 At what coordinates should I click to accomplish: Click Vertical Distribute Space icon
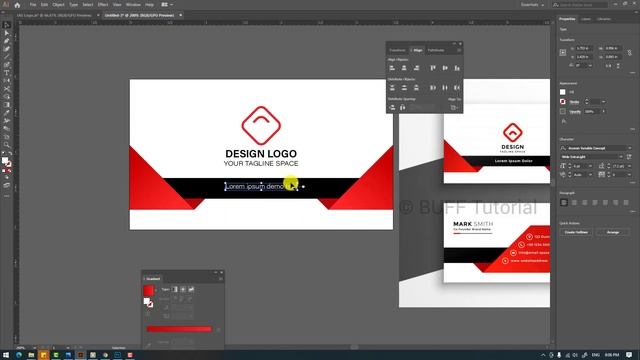[x=392, y=107]
